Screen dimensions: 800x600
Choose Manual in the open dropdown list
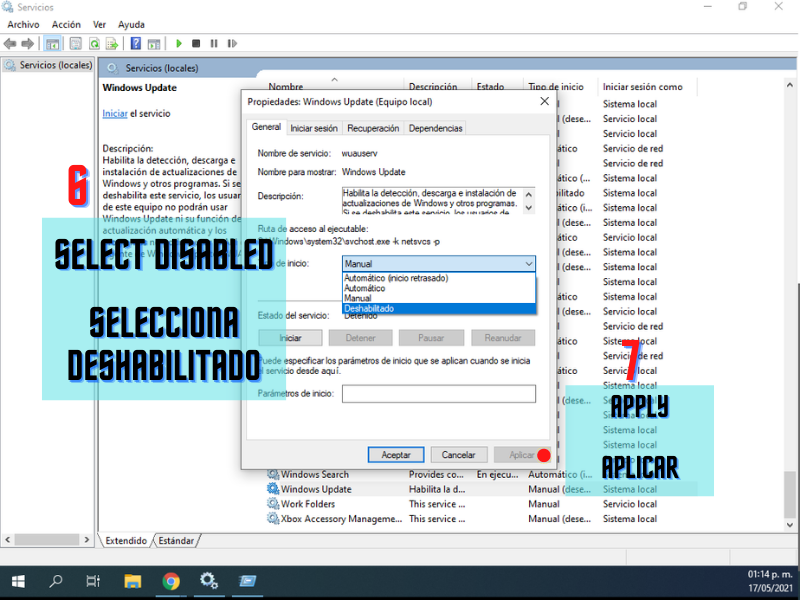(x=439, y=298)
